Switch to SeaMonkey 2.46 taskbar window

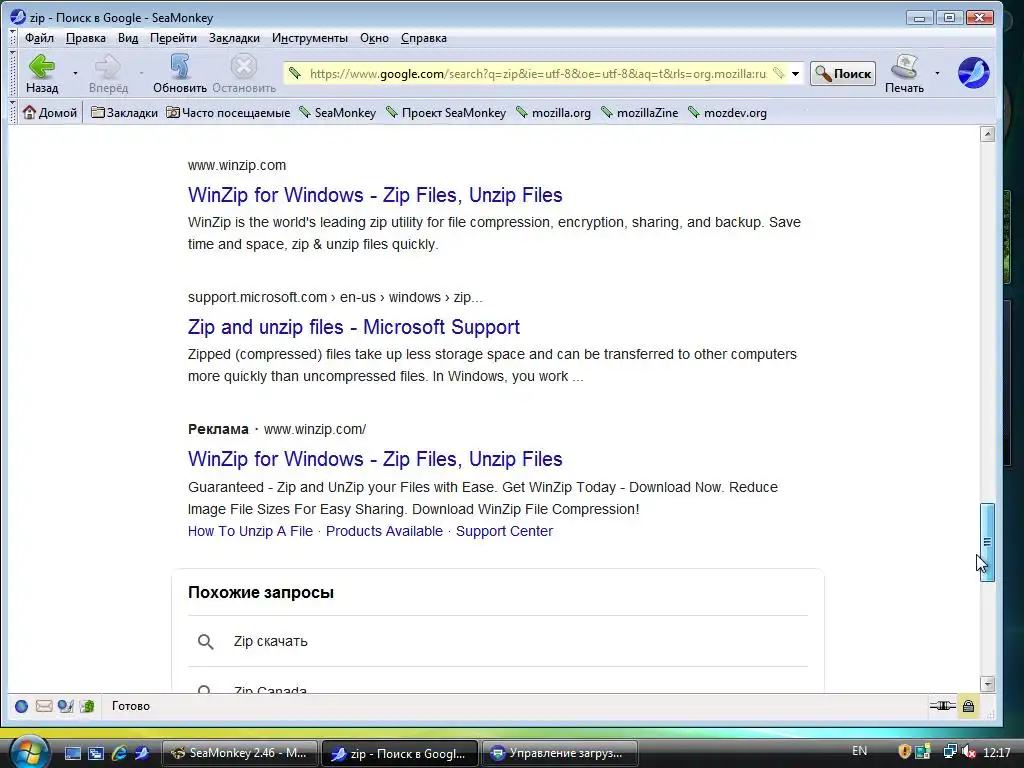click(239, 753)
